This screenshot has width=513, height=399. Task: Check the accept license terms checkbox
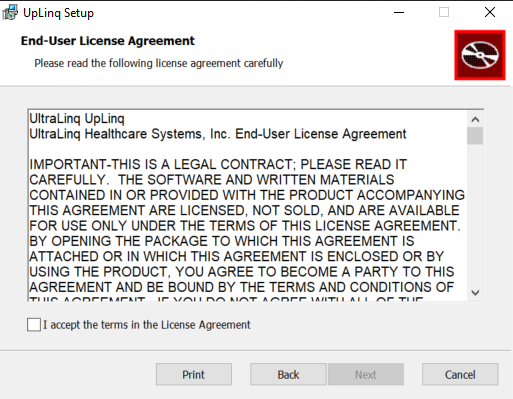pyautogui.click(x=34, y=325)
